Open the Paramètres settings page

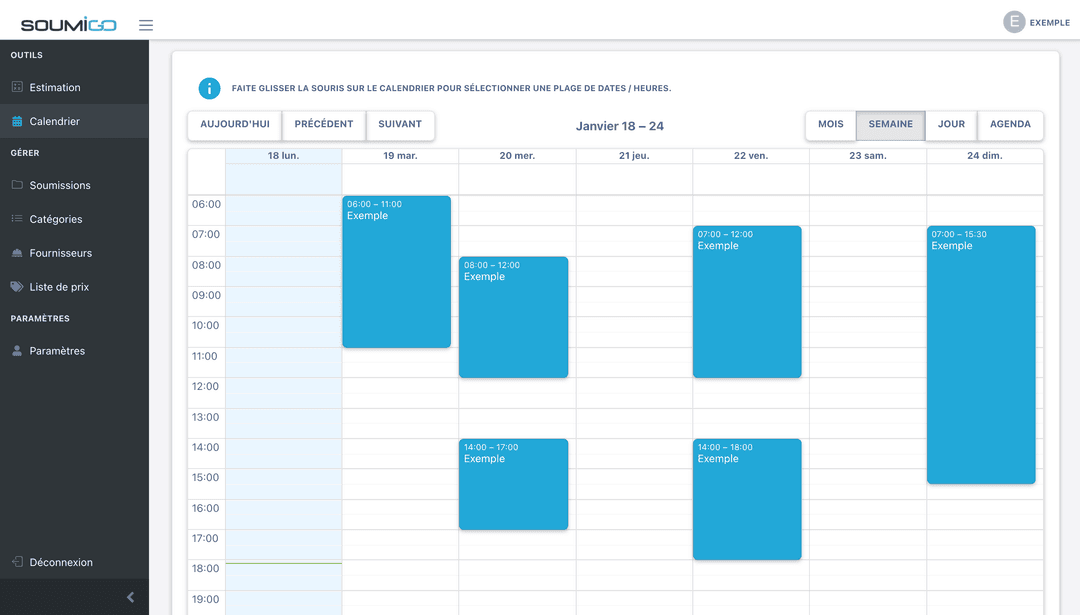(x=58, y=351)
